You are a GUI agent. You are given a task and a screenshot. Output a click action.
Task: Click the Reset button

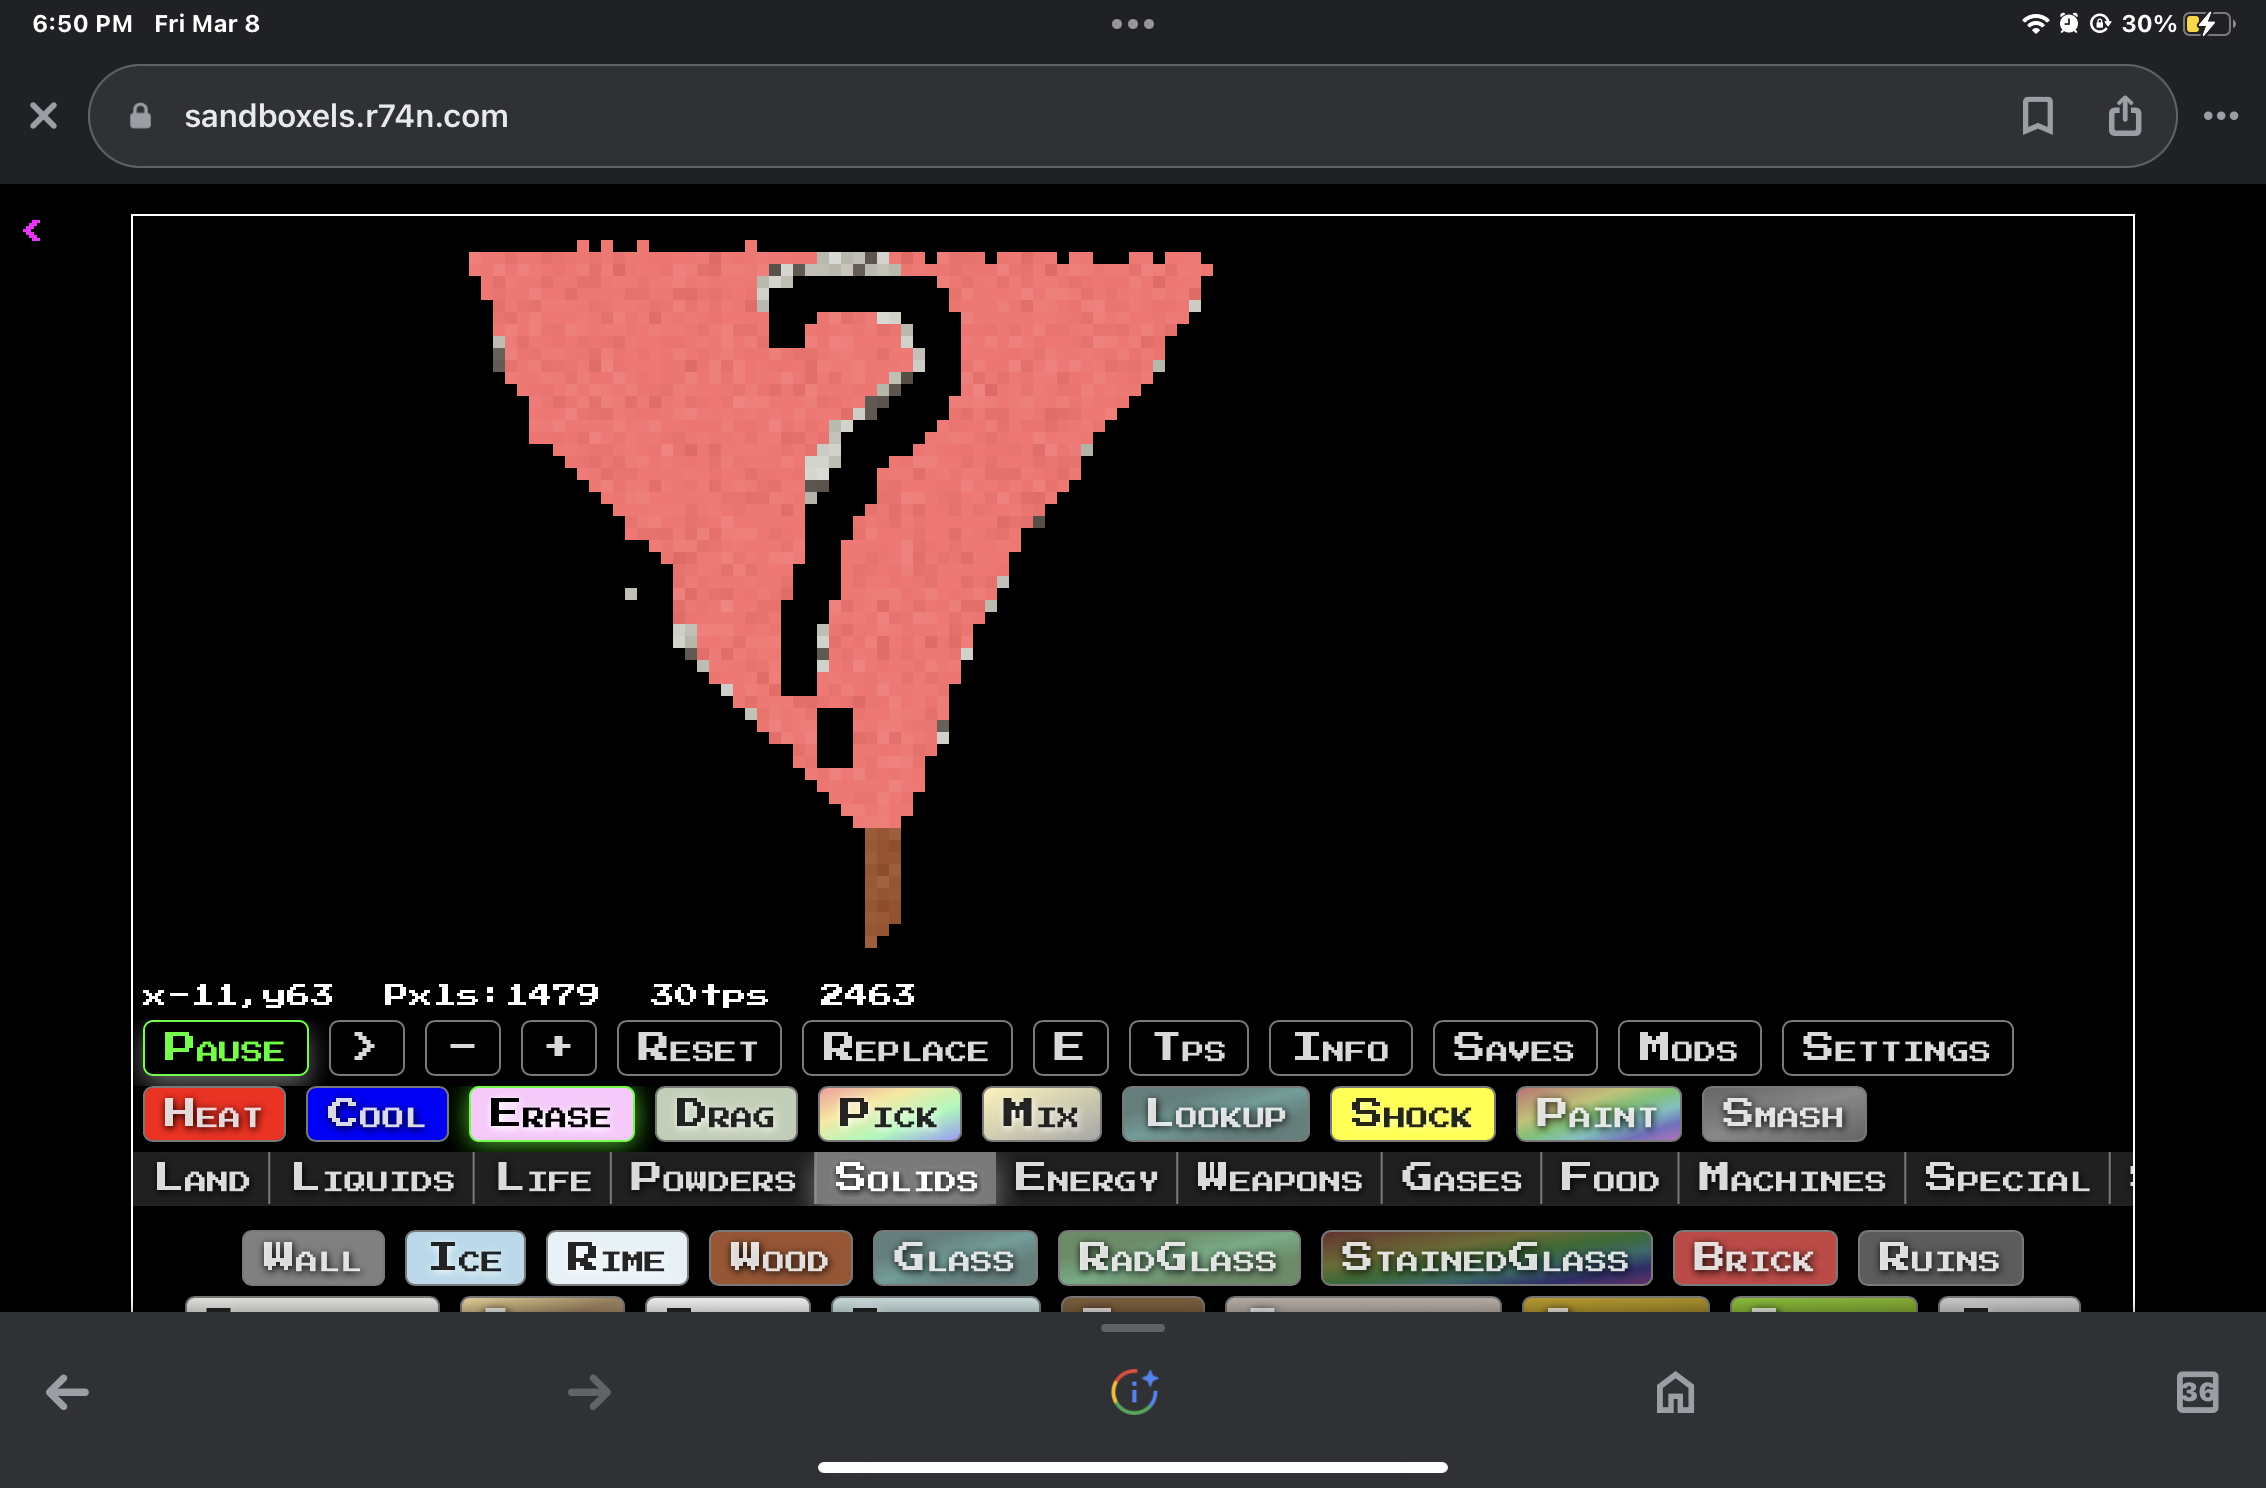(698, 1048)
